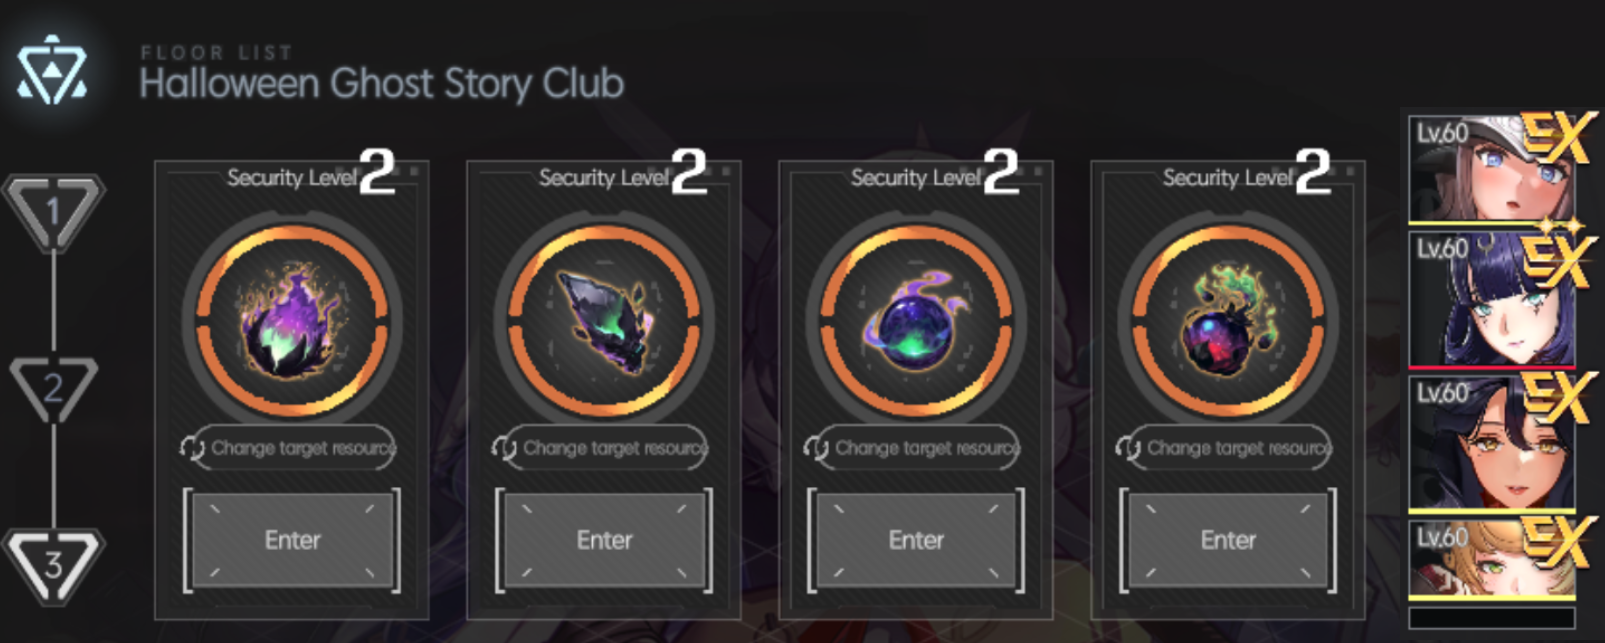1605x643 pixels.
Task: Change target resource on third card
Action: [927, 448]
